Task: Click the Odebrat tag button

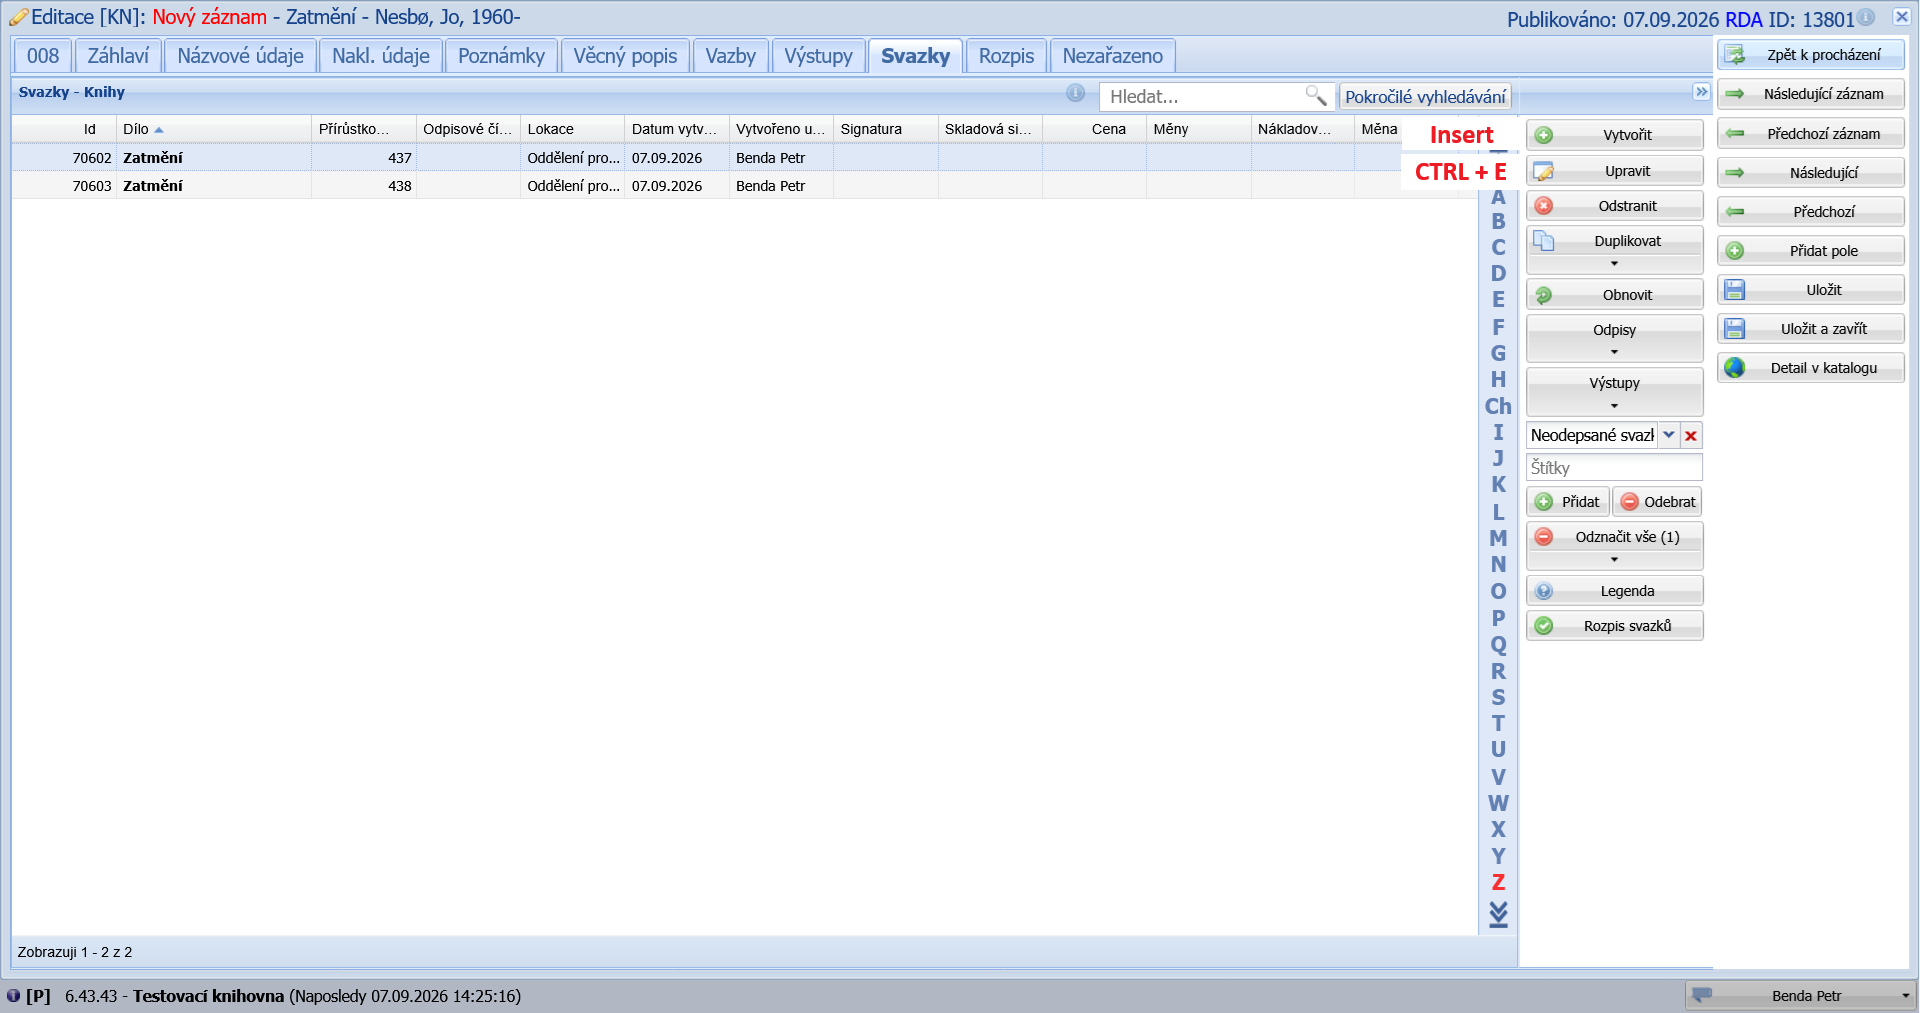Action: (x=1657, y=502)
